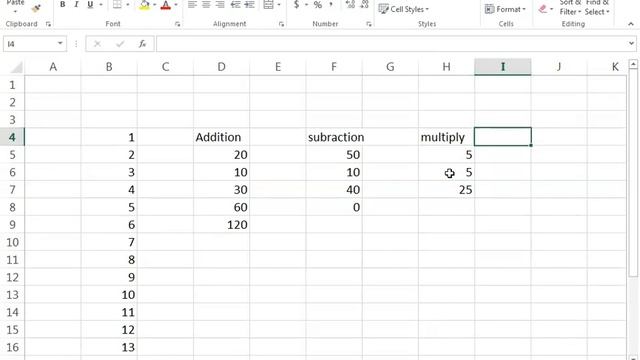
Task: Select the cell labeled Addition
Action: (222, 137)
